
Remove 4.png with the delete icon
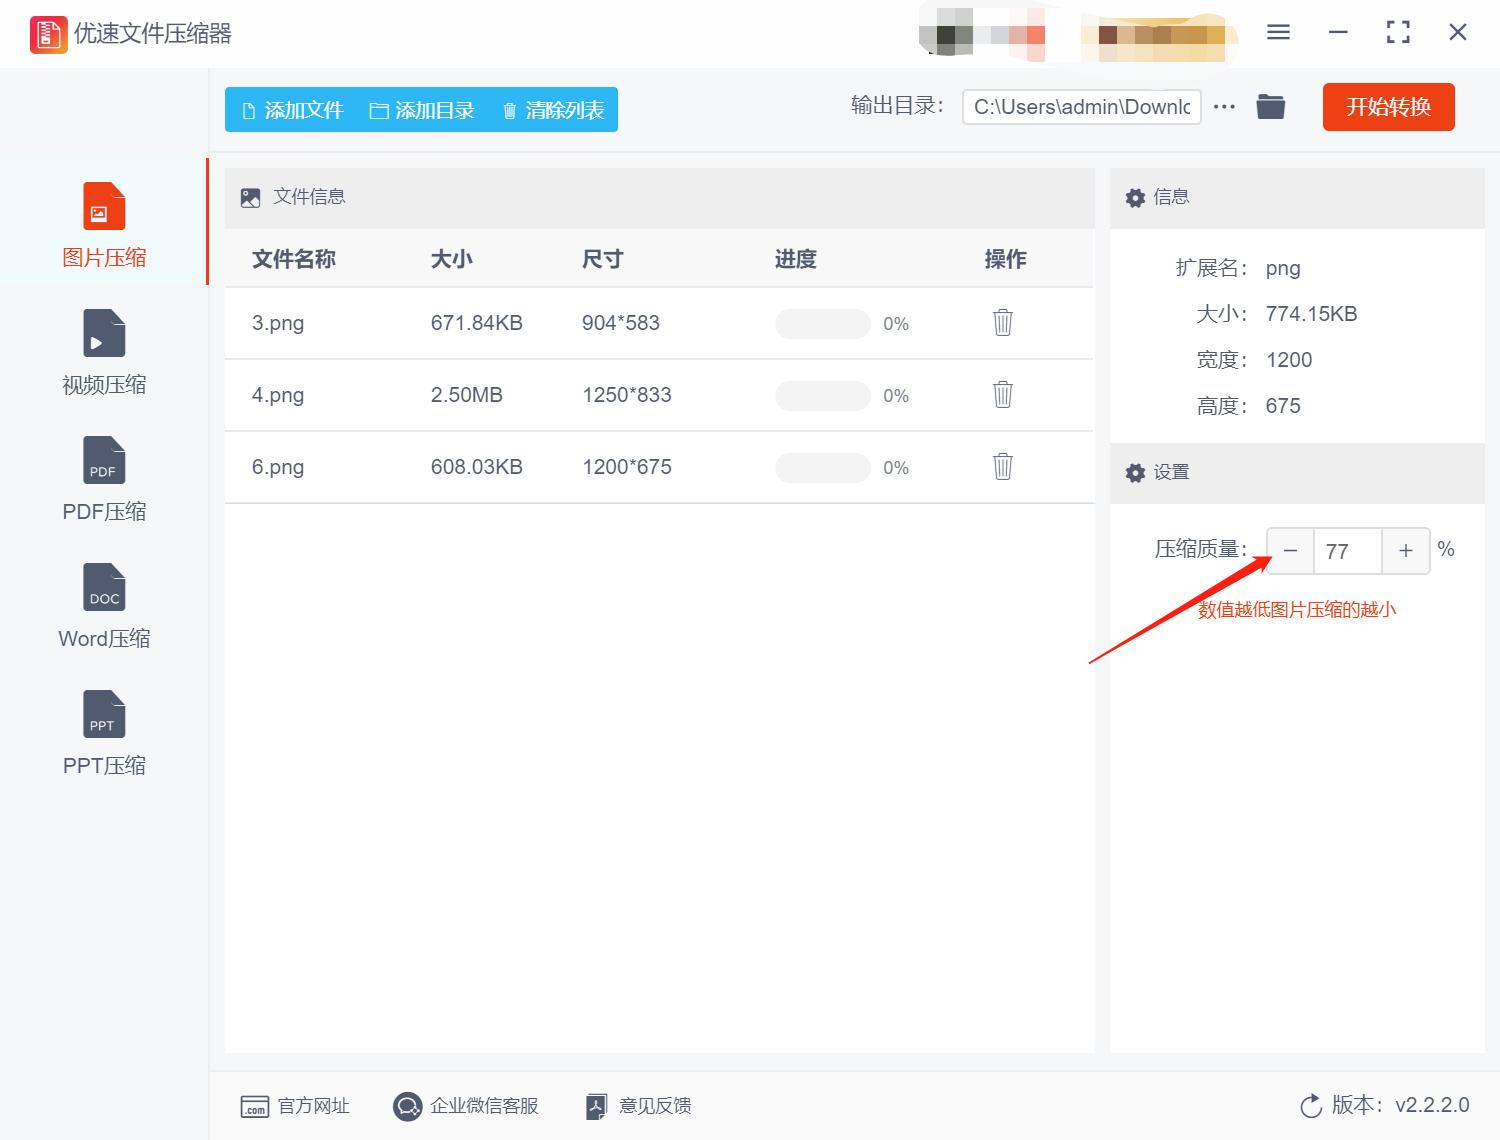tap(1002, 395)
